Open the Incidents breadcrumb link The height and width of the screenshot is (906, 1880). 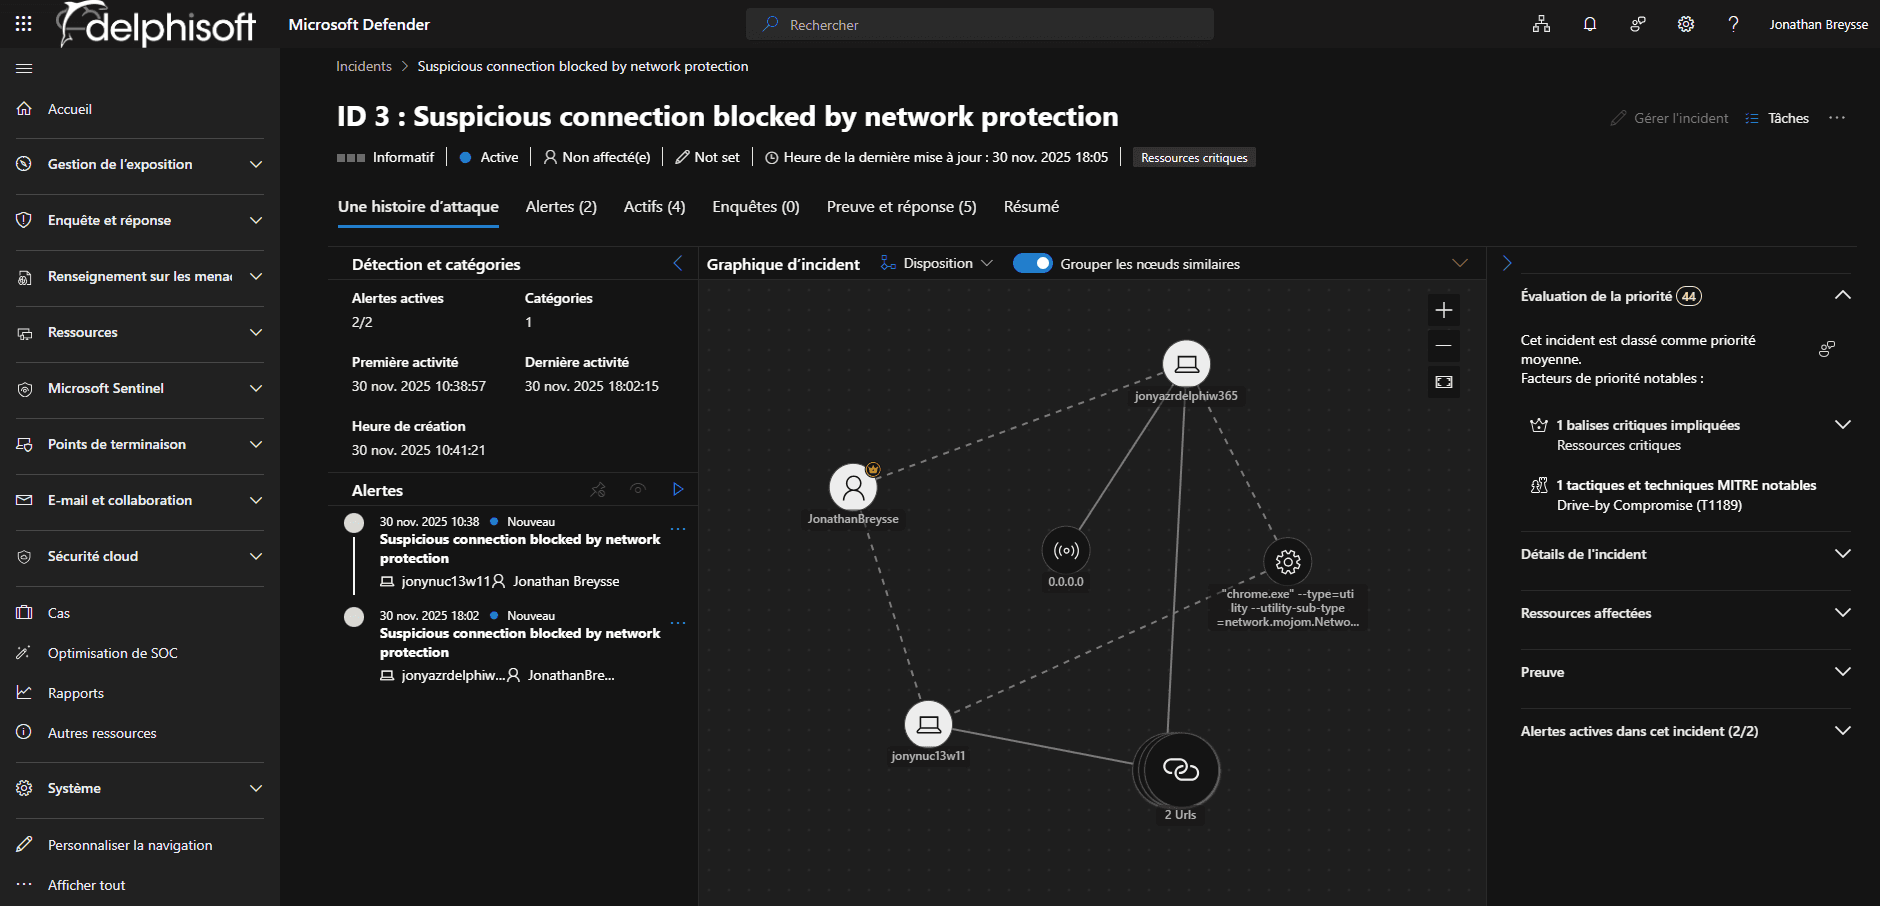[x=363, y=66]
